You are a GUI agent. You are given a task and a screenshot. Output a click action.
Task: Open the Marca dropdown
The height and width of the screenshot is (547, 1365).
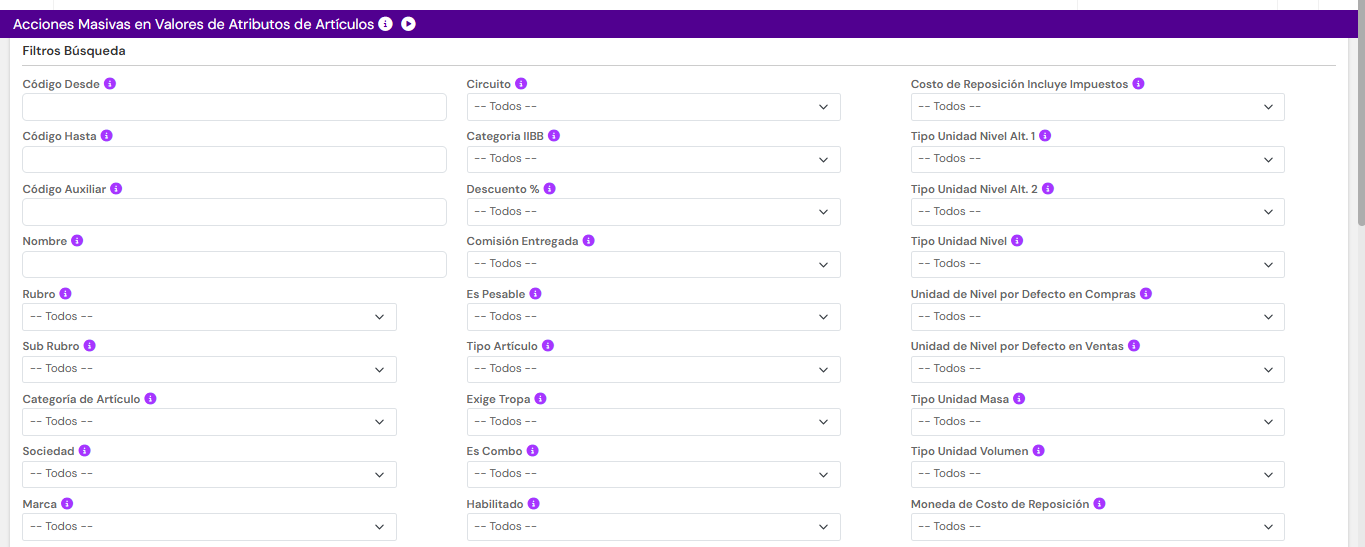point(209,527)
